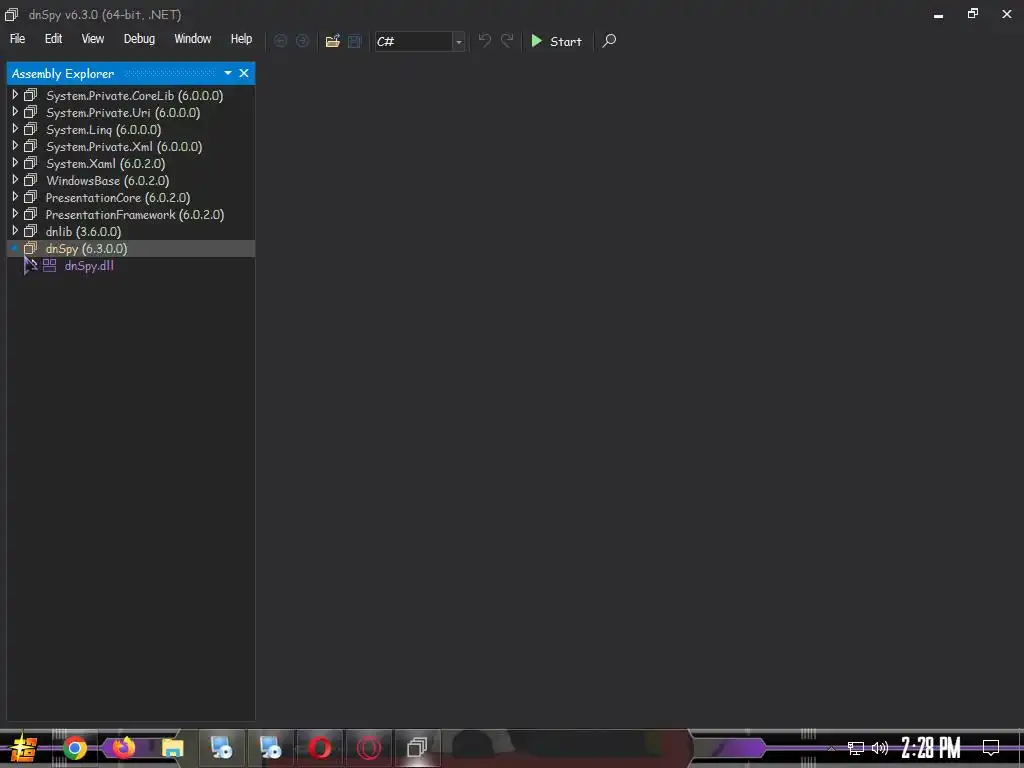Expand the System.Private.Xml node

15,146
